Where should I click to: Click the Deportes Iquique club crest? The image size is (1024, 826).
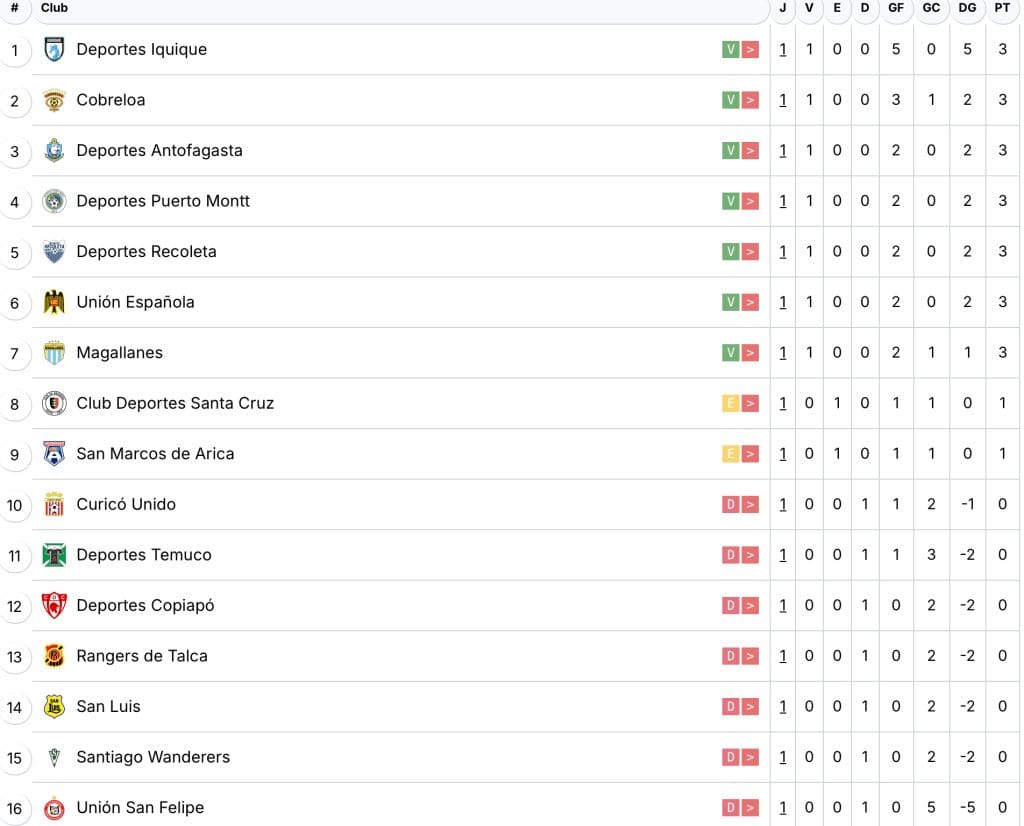[x=54, y=49]
